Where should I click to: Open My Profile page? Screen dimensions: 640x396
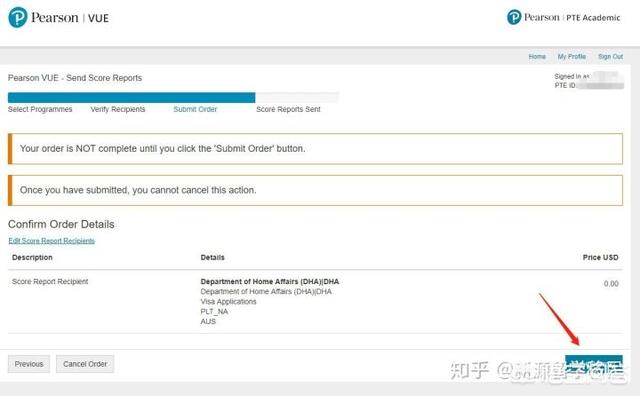(x=572, y=57)
